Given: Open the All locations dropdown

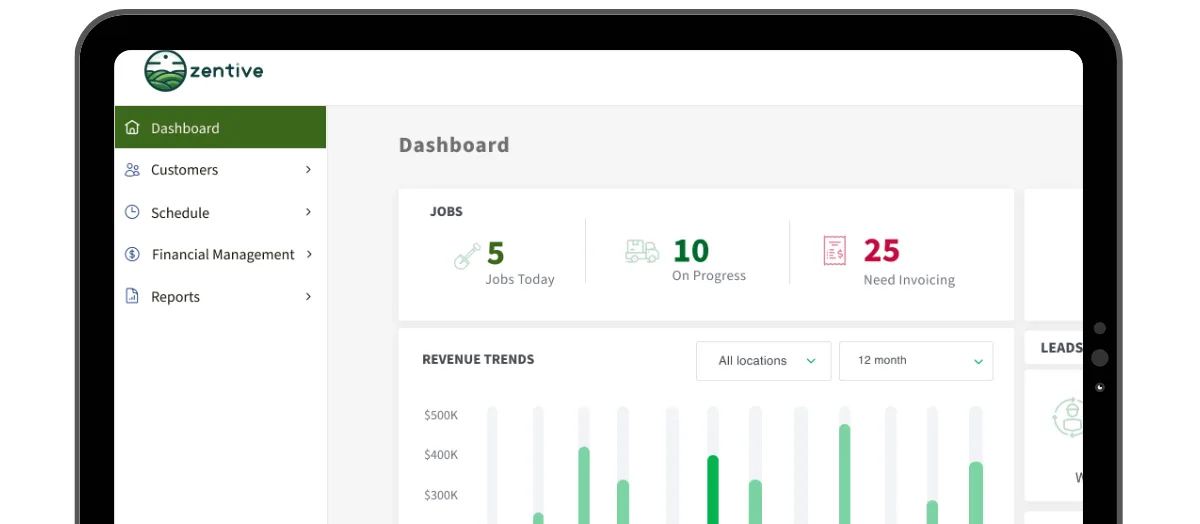Looking at the screenshot, I should (763, 361).
